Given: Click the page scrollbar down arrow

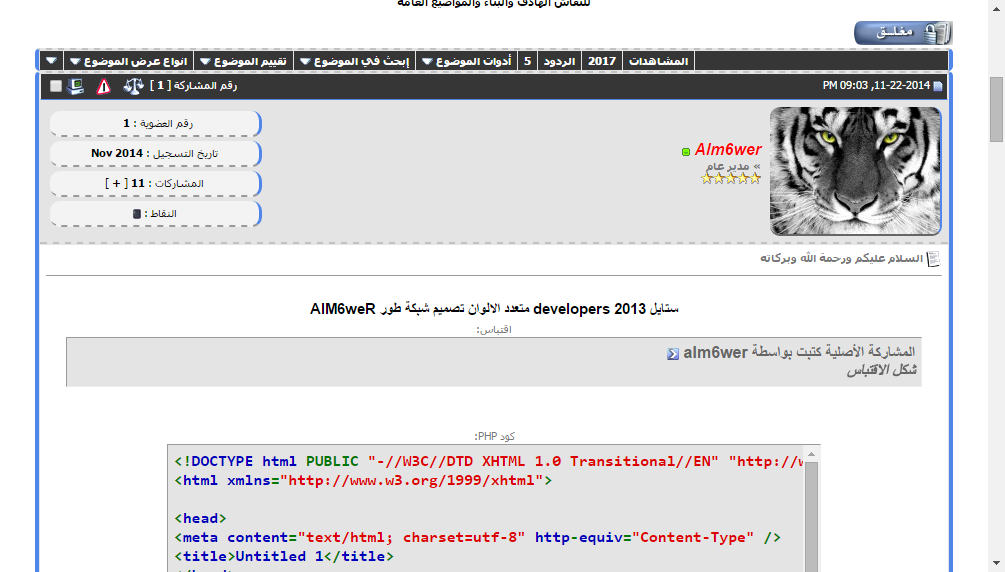Looking at the screenshot, I should tap(996, 564).
